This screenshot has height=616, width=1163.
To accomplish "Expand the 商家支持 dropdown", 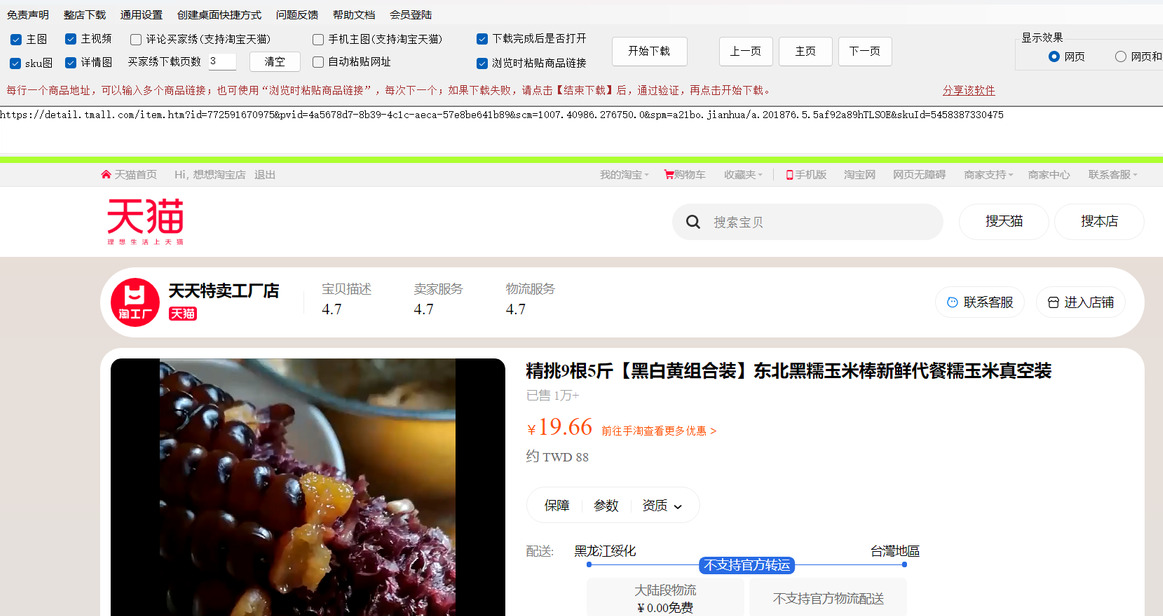I will (x=989, y=175).
